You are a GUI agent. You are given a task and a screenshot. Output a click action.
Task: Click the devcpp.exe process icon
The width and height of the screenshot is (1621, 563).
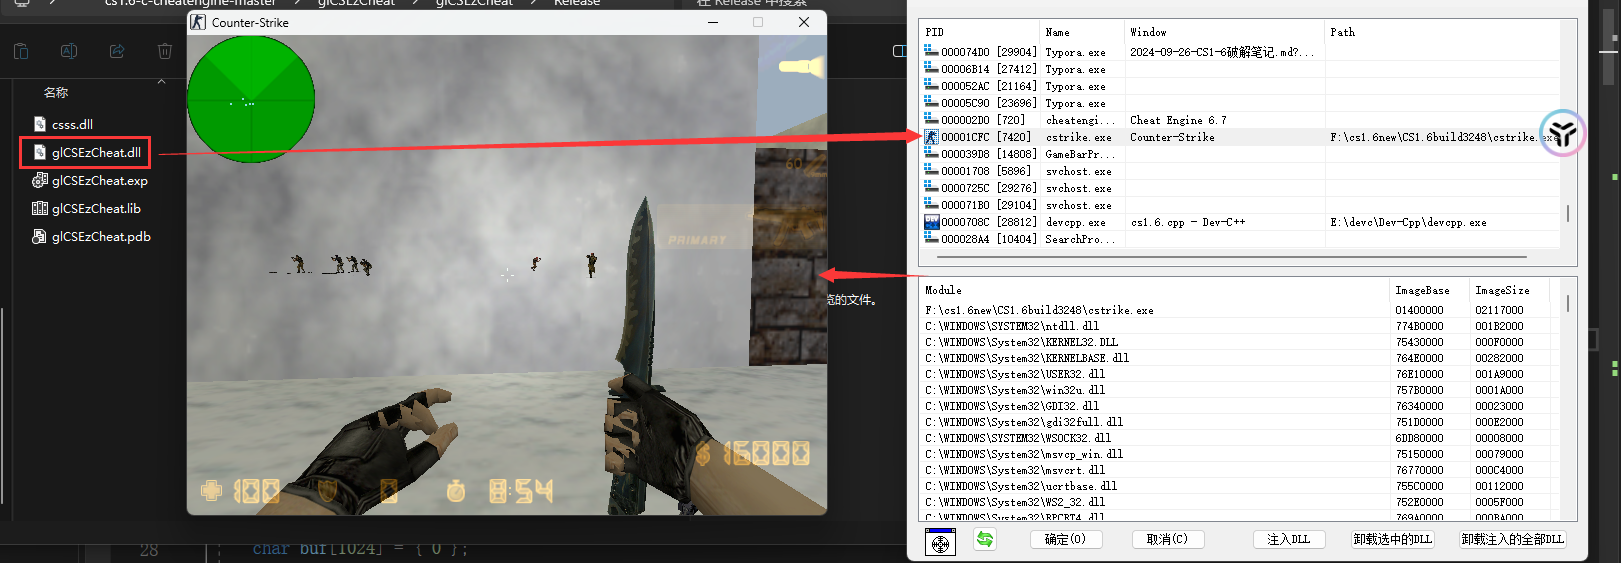(x=931, y=222)
